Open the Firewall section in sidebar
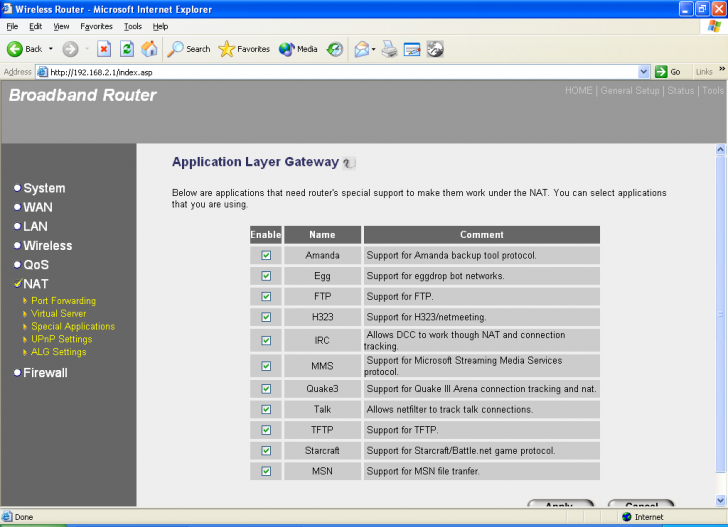The width and height of the screenshot is (728, 527). tap(45, 373)
